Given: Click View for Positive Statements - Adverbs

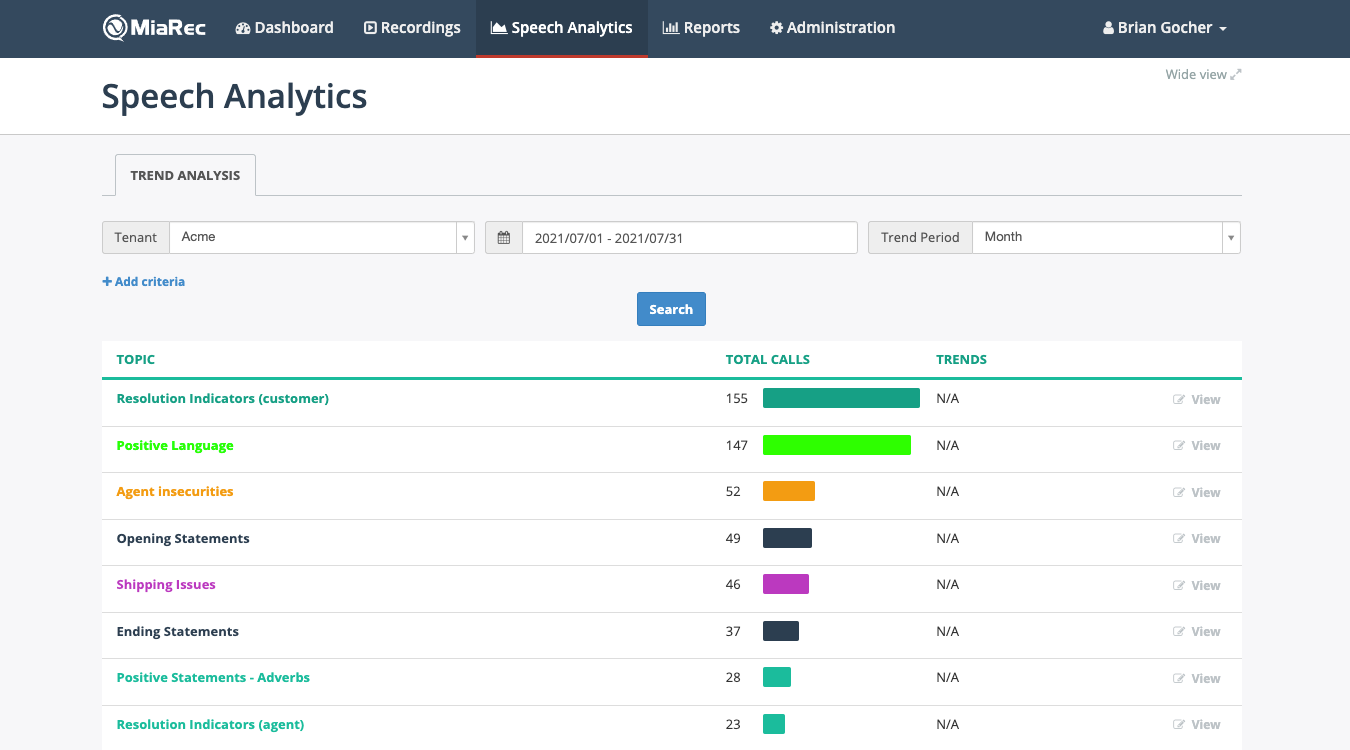Looking at the screenshot, I should coord(1197,678).
